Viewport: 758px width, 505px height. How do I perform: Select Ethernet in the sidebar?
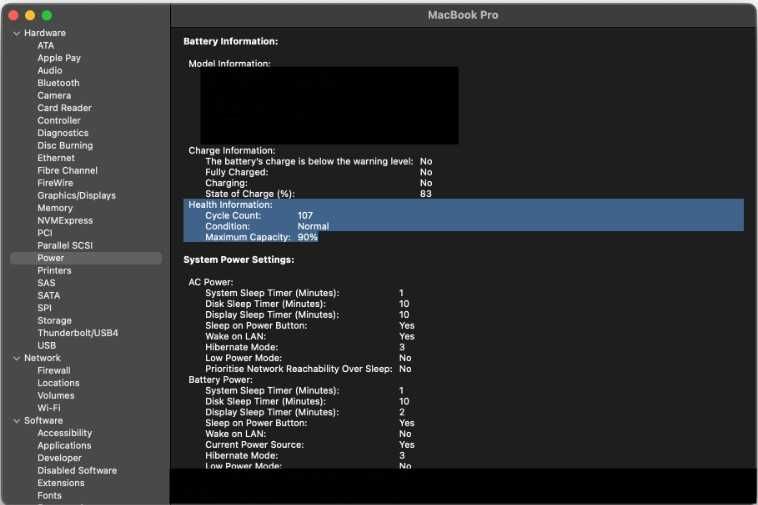56,158
